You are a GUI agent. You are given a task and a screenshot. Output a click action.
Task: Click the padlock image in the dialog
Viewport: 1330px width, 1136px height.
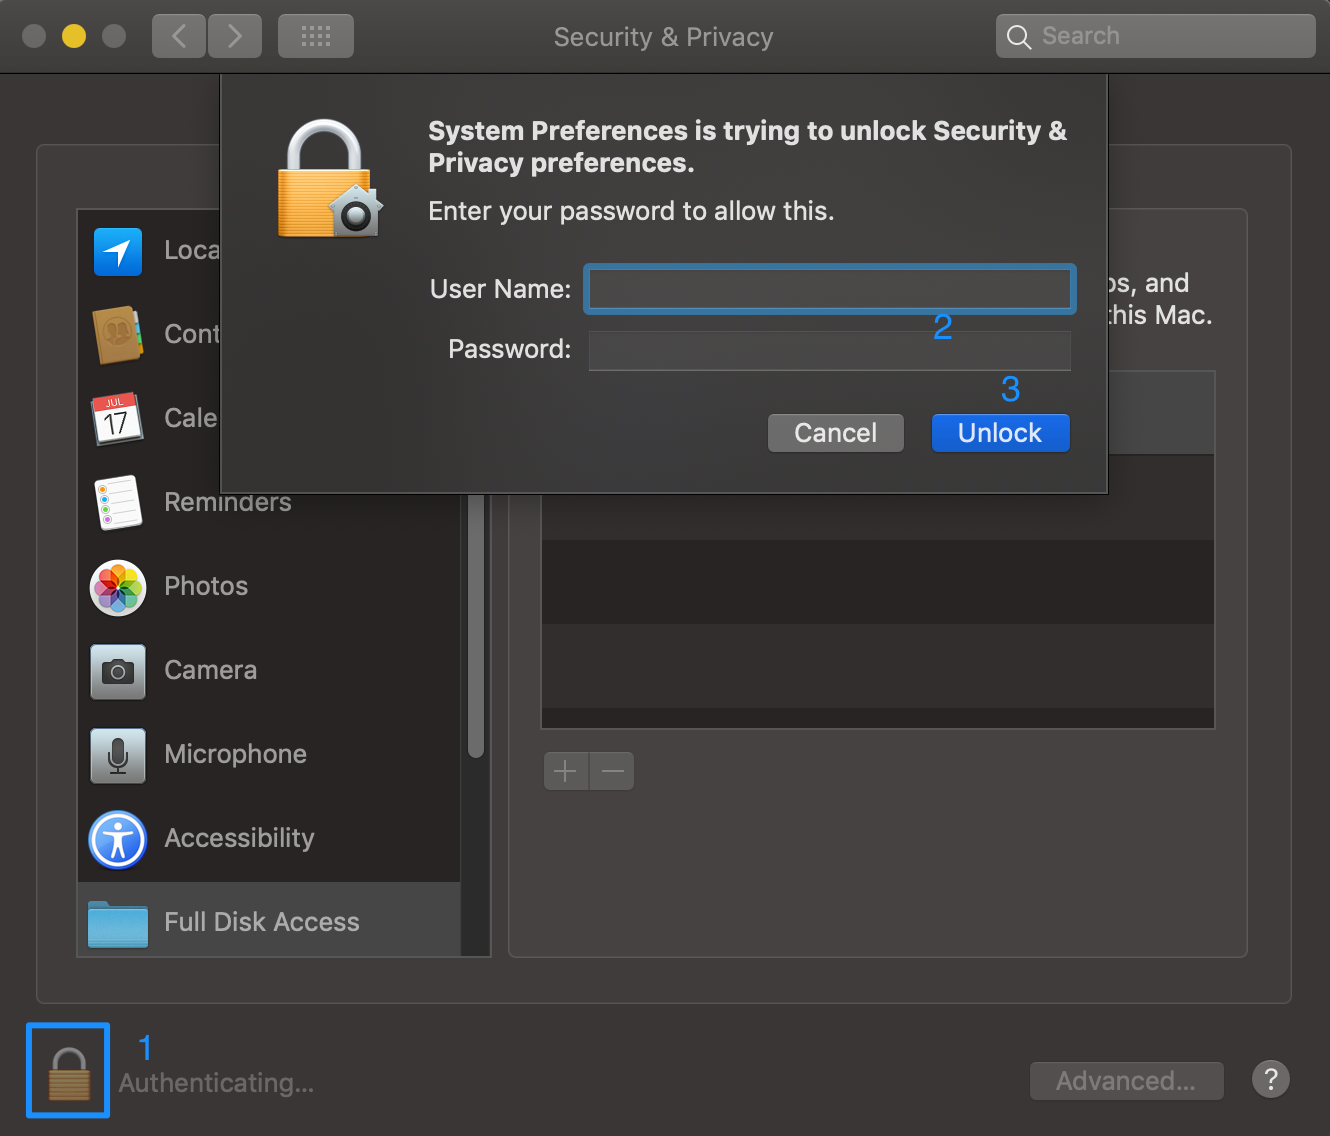tap(329, 179)
